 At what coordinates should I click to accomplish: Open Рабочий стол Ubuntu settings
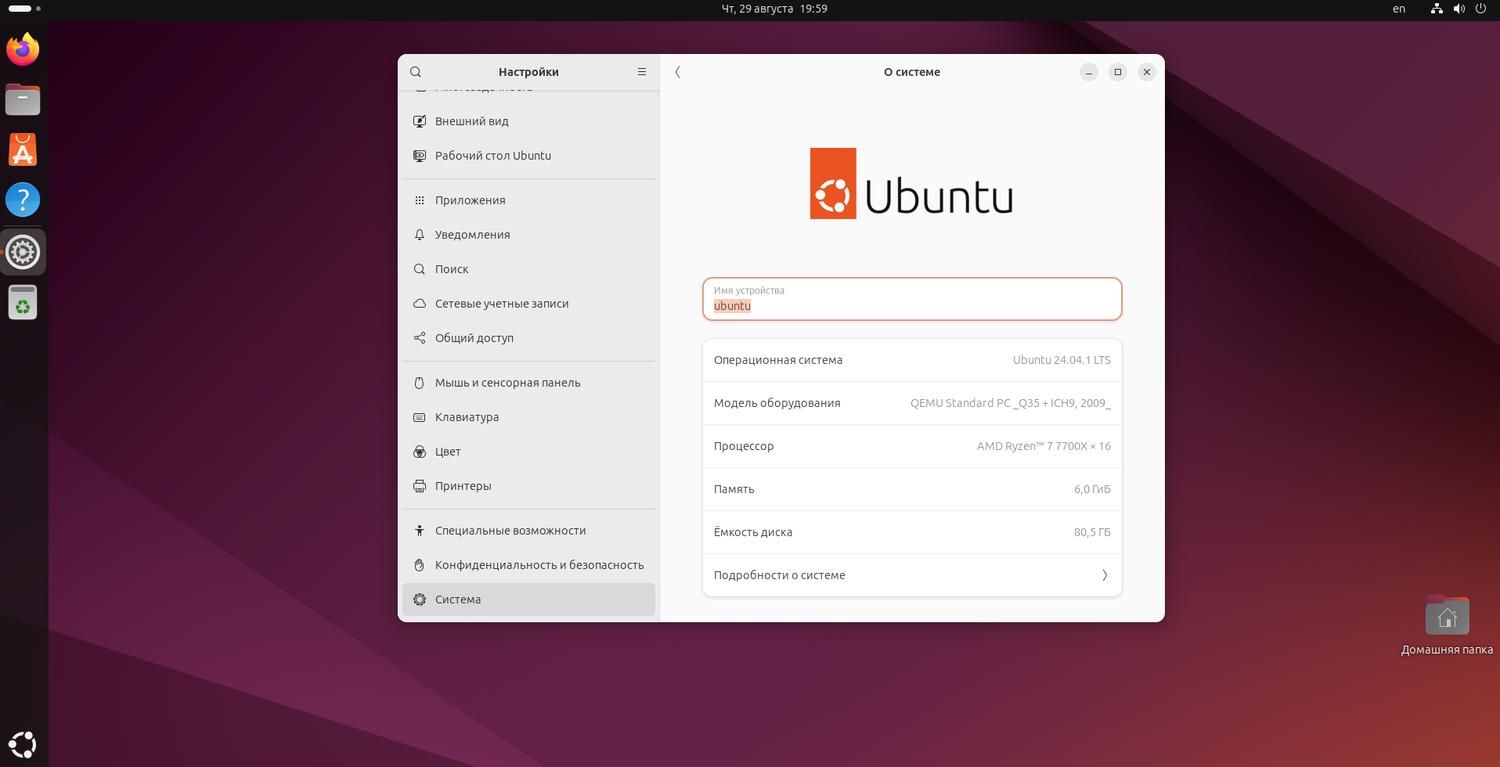(528, 156)
